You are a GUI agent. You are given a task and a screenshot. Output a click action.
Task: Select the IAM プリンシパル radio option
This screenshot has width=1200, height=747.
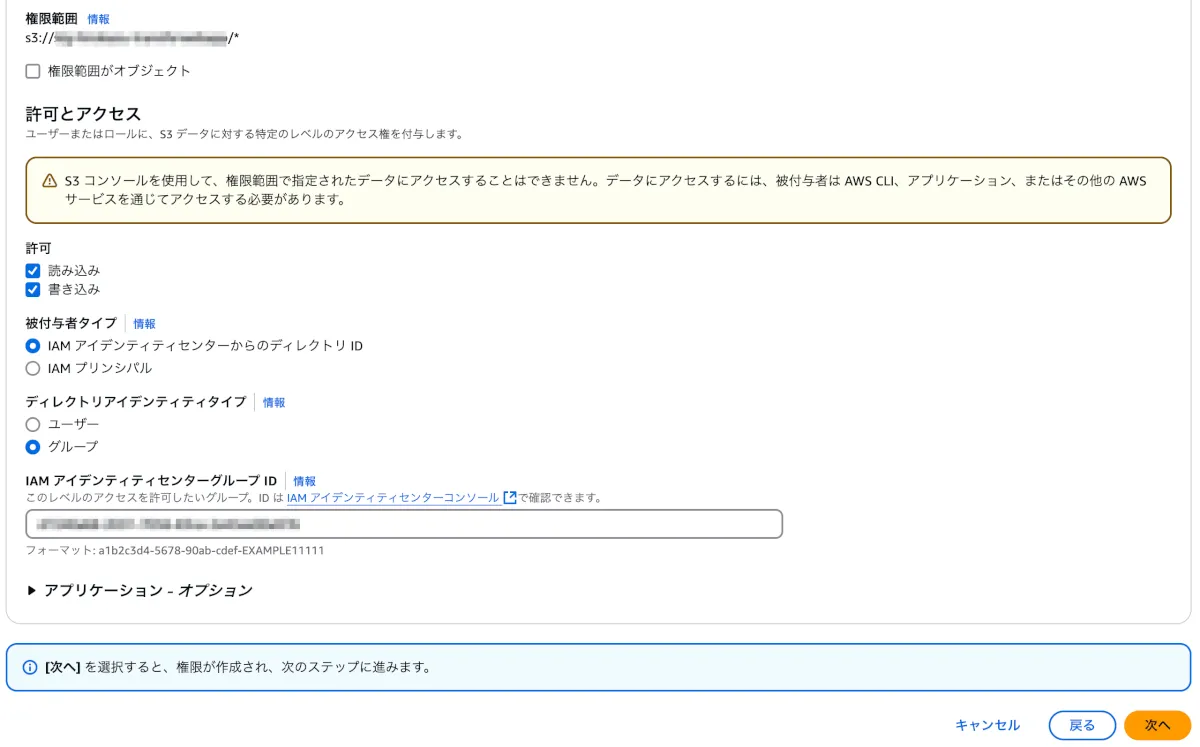click(33, 368)
